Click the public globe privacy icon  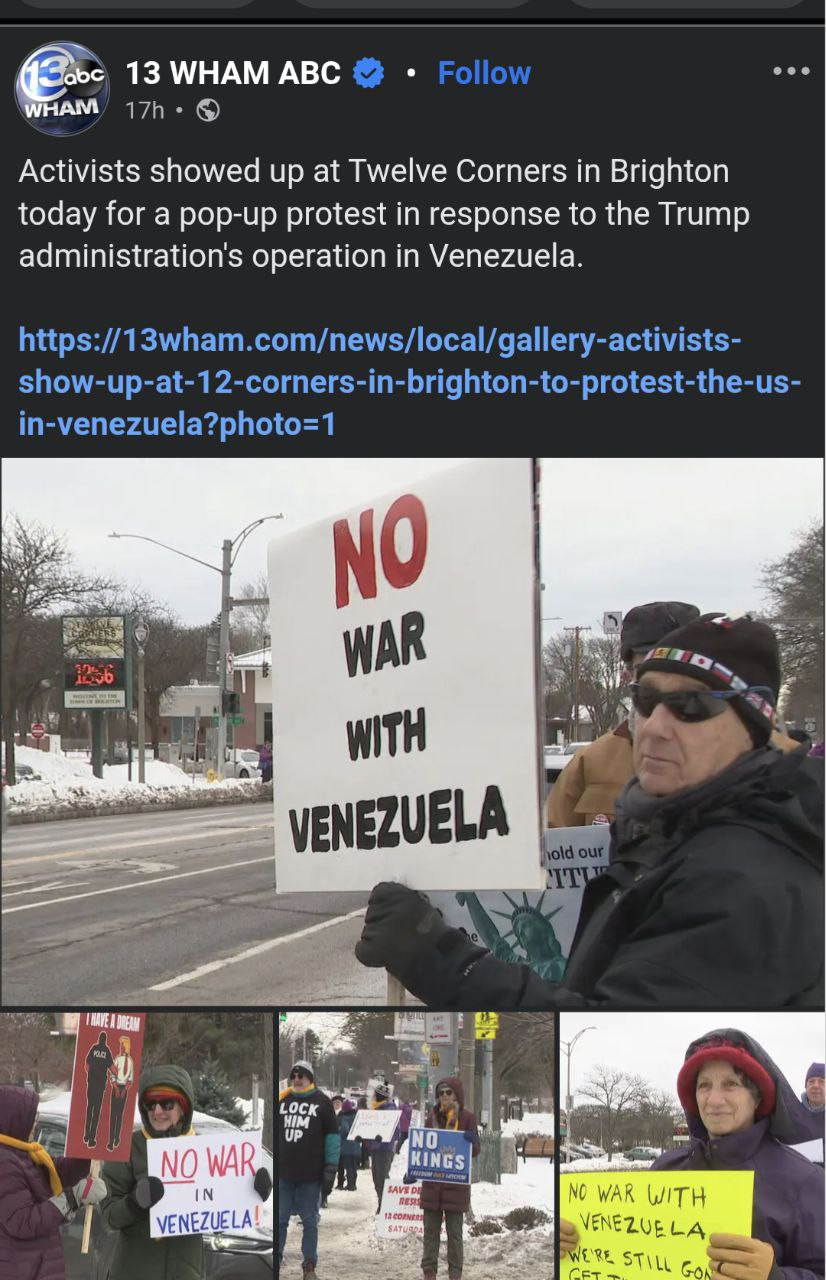click(x=208, y=111)
